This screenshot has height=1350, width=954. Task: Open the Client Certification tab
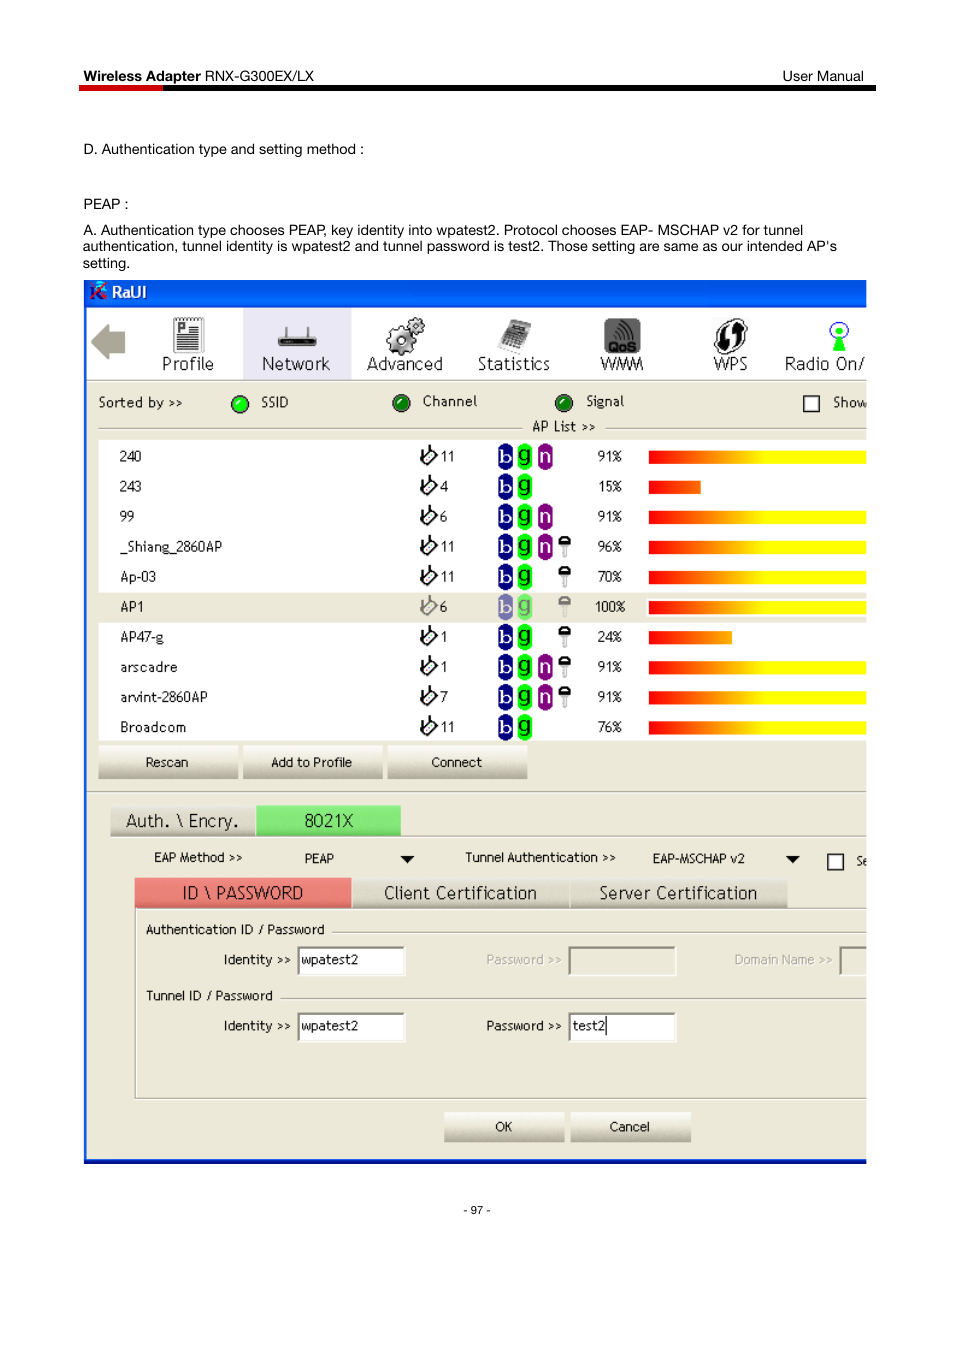pyautogui.click(x=460, y=893)
